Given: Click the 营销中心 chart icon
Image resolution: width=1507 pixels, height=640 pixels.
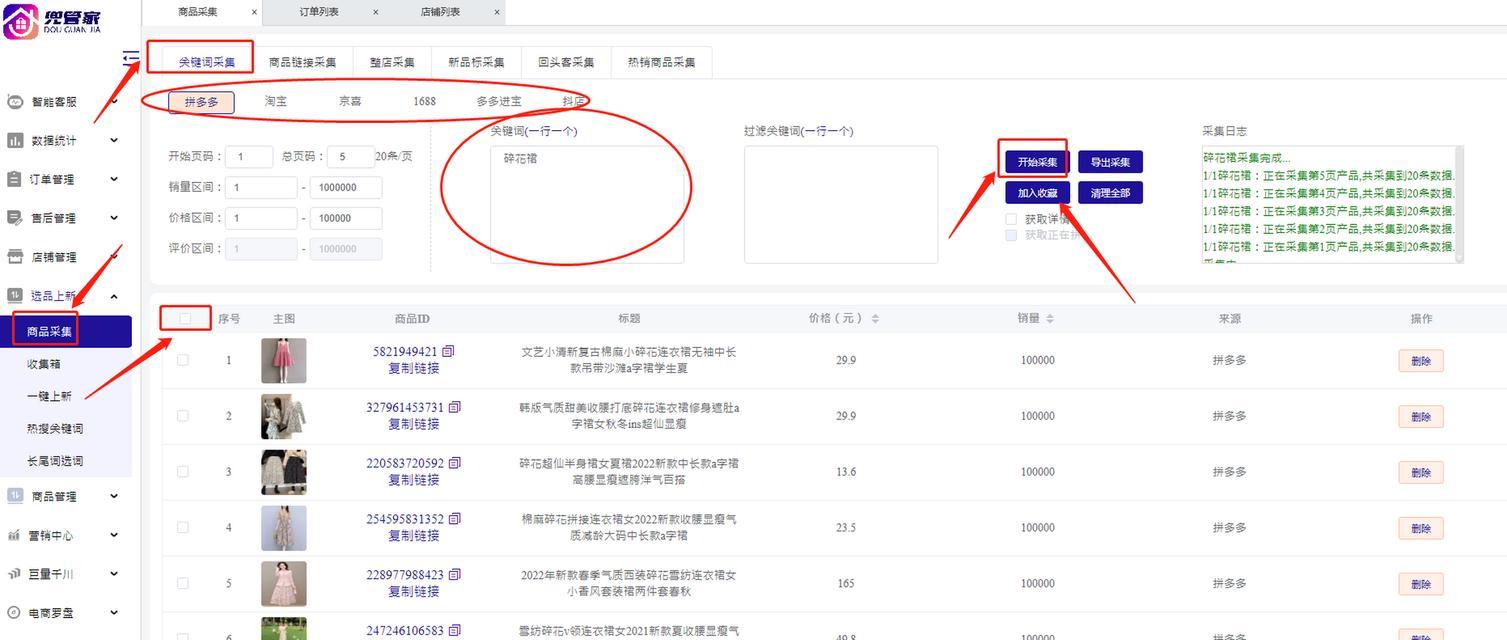Looking at the screenshot, I should pyautogui.click(x=15, y=536).
